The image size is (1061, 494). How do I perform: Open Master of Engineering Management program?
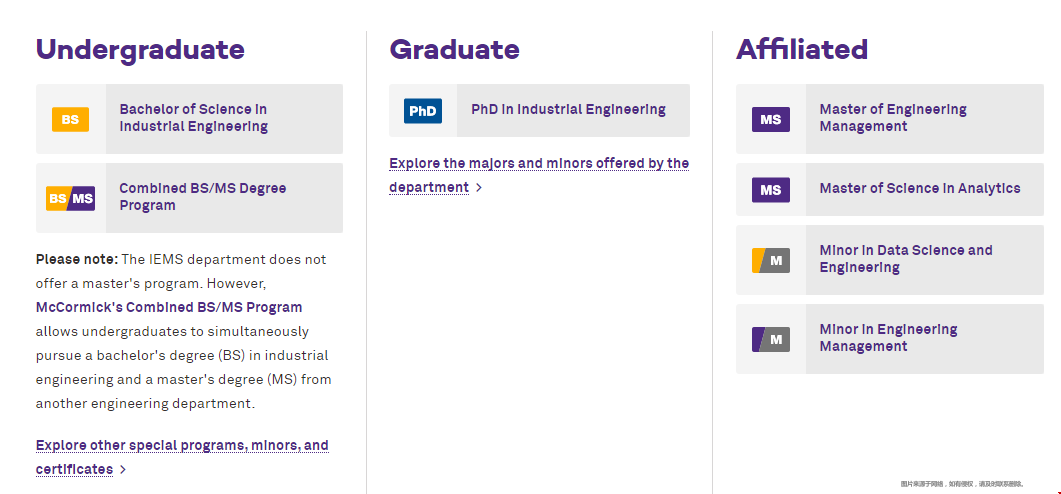(x=890, y=119)
